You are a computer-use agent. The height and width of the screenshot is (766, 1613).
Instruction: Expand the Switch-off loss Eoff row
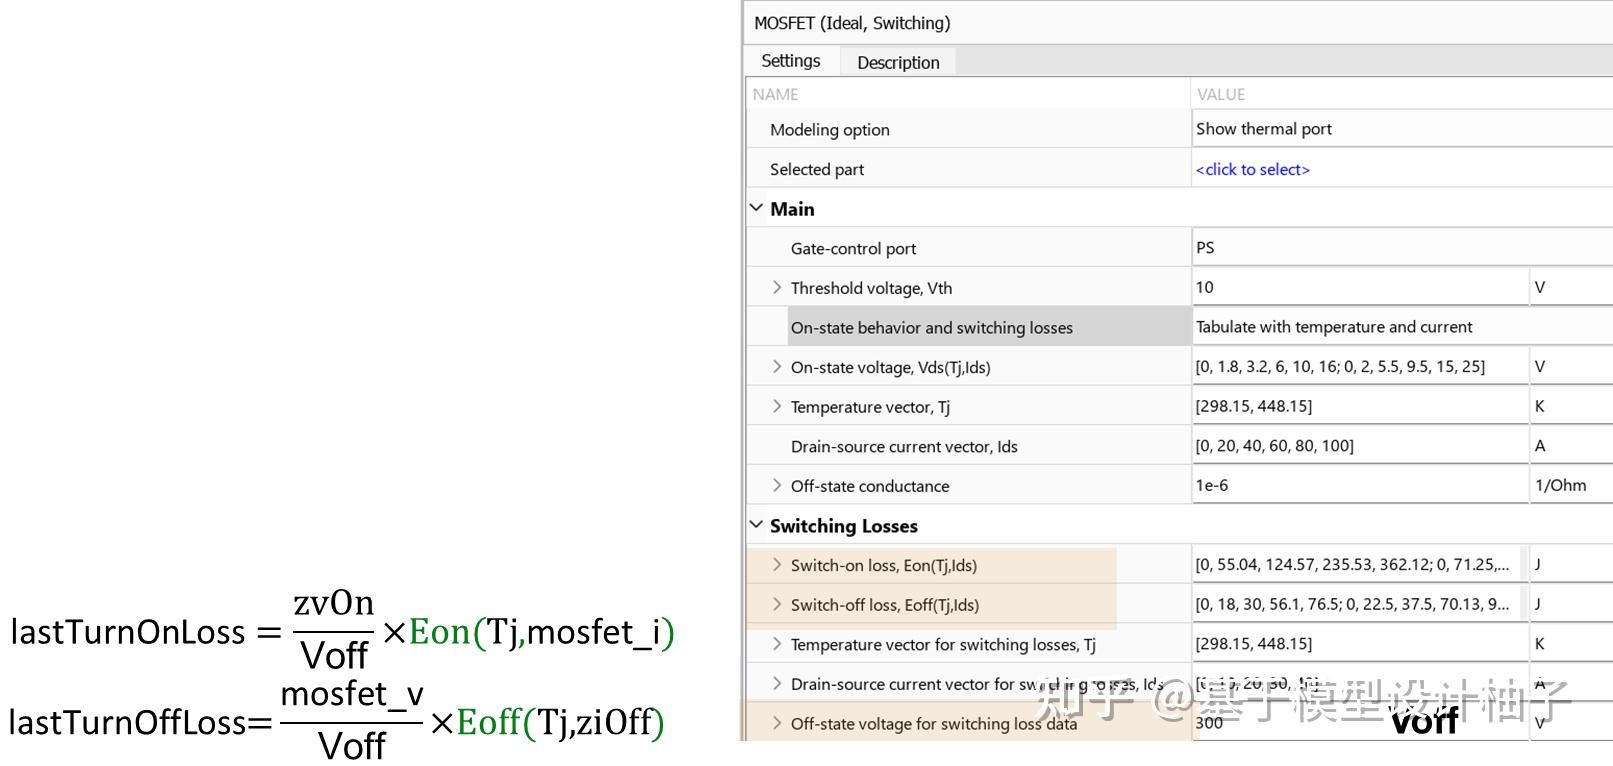(x=777, y=604)
